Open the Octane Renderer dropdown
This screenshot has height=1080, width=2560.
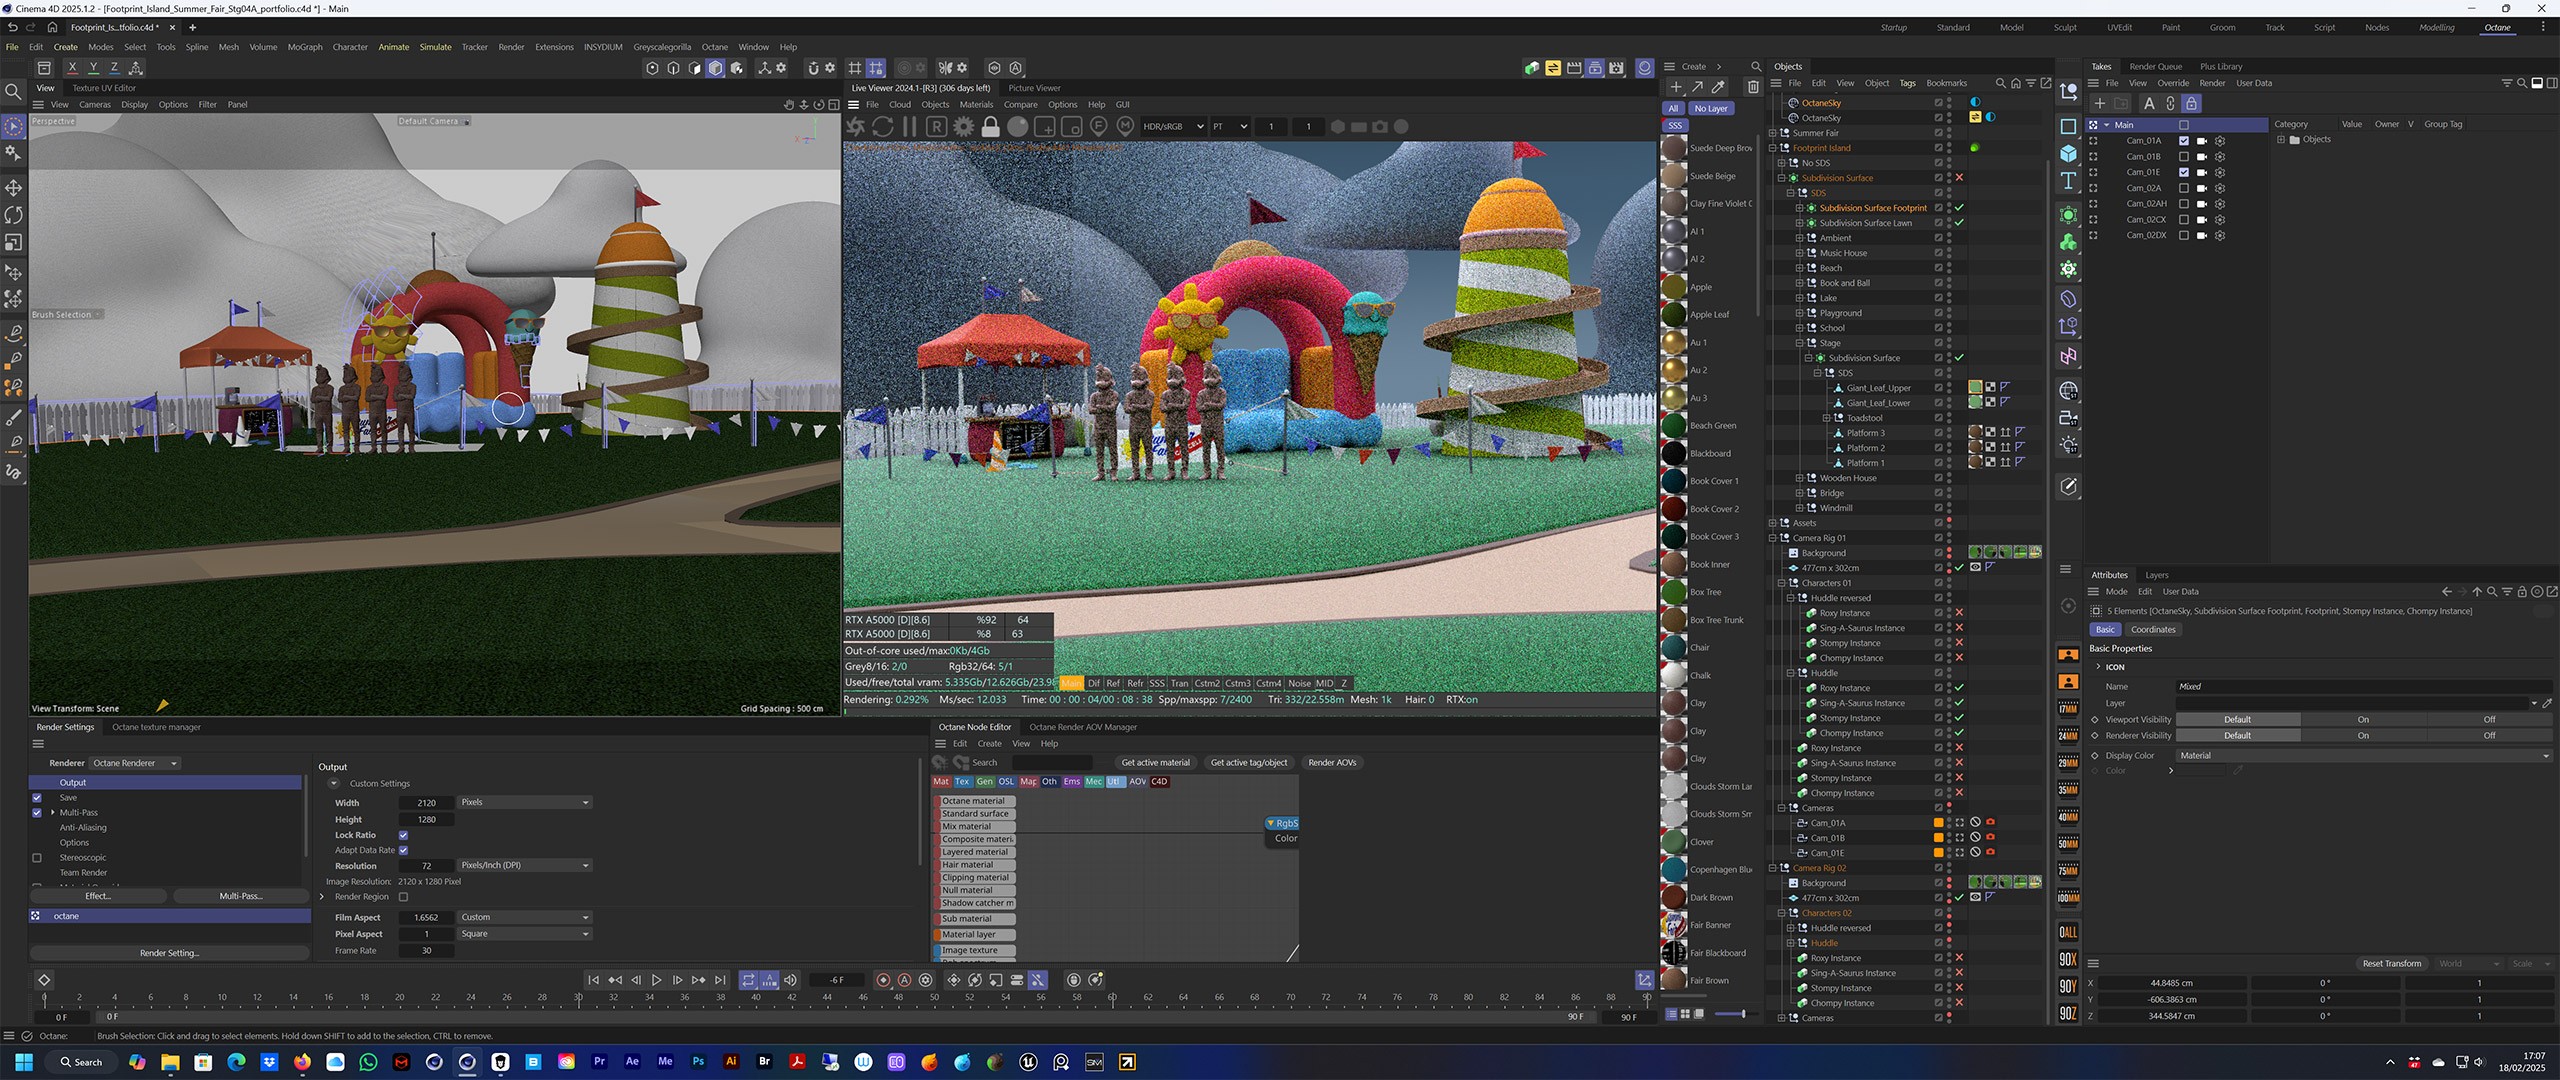[135, 763]
